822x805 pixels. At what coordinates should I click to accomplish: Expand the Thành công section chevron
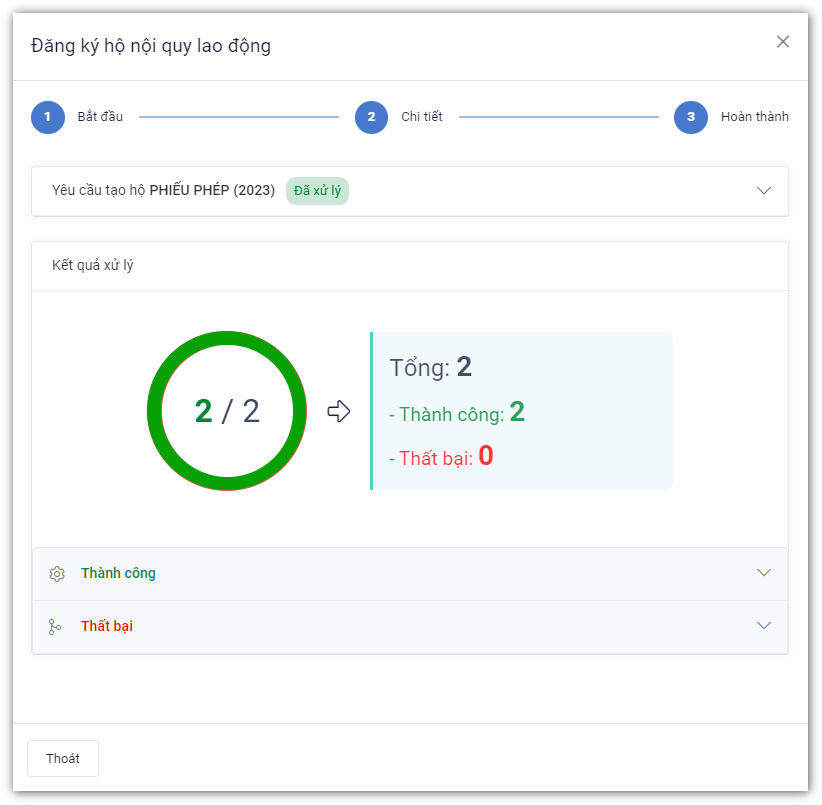pyautogui.click(x=764, y=573)
